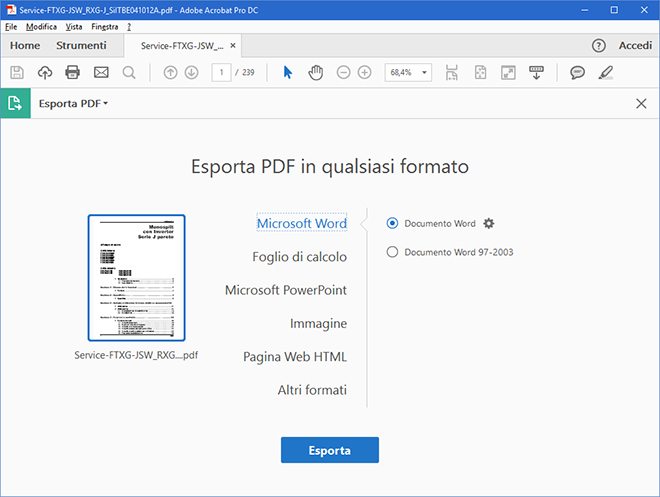Image resolution: width=660 pixels, height=497 pixels.
Task: Click the upload to cloud icon
Action: 44,73
